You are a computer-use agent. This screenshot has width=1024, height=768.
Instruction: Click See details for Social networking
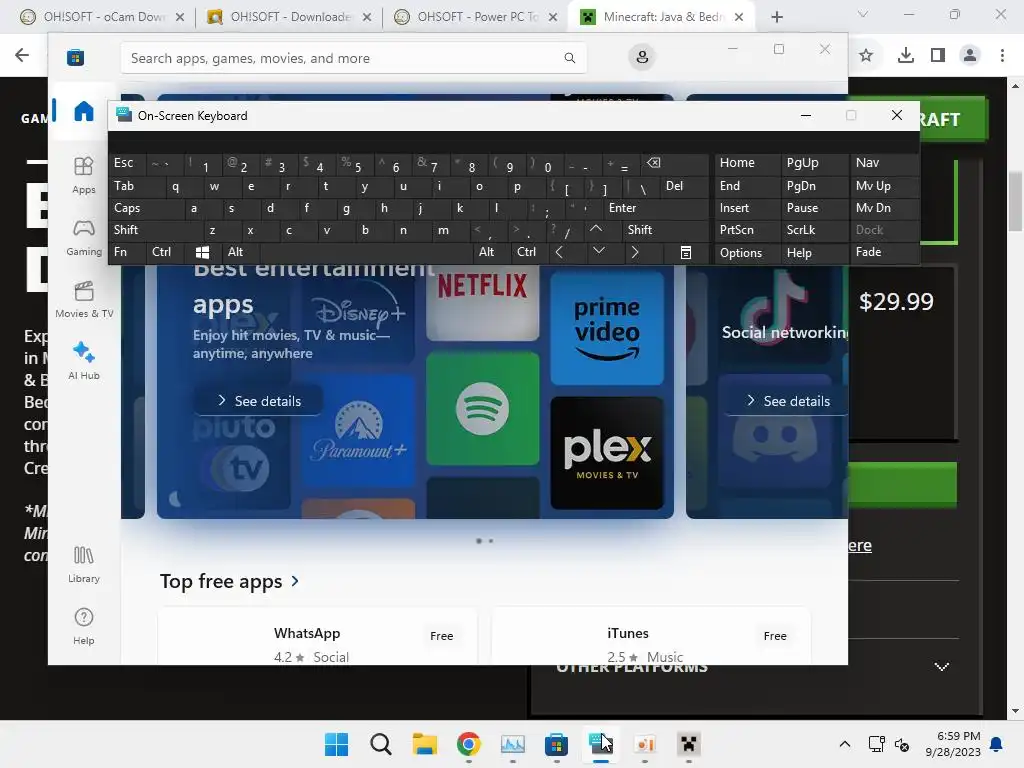click(x=788, y=401)
